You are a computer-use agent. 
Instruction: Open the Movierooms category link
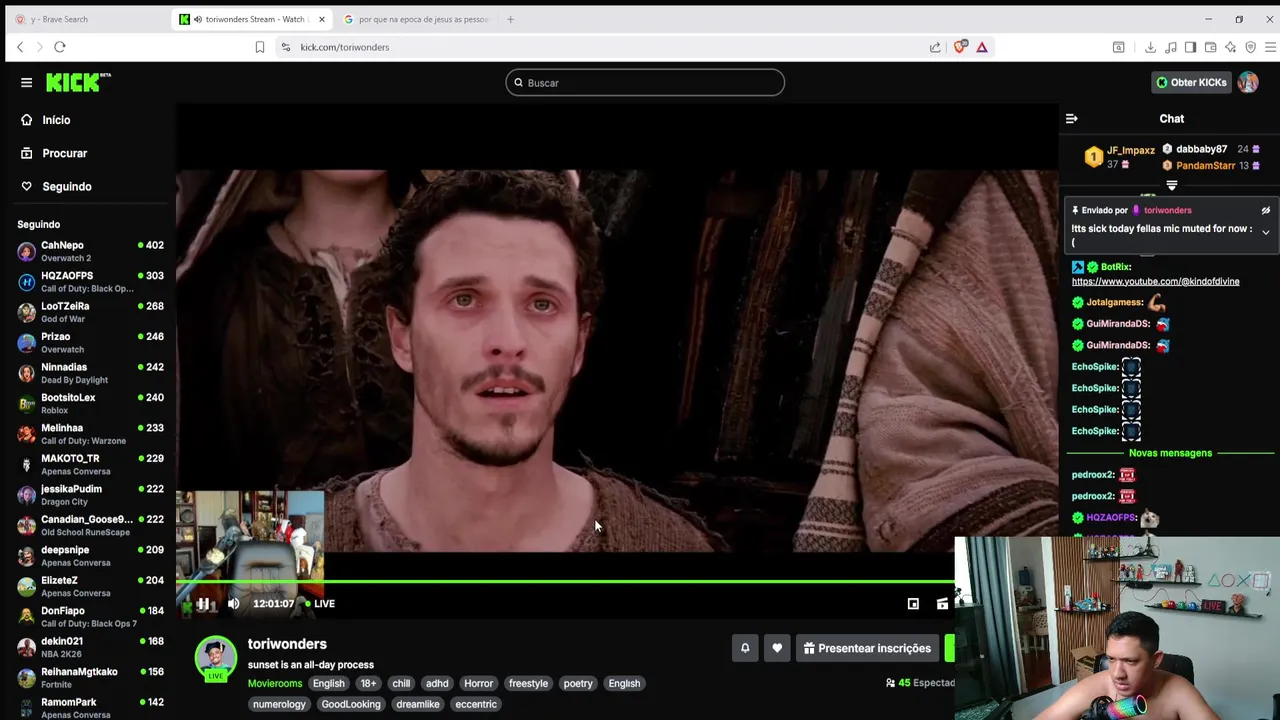pos(275,684)
